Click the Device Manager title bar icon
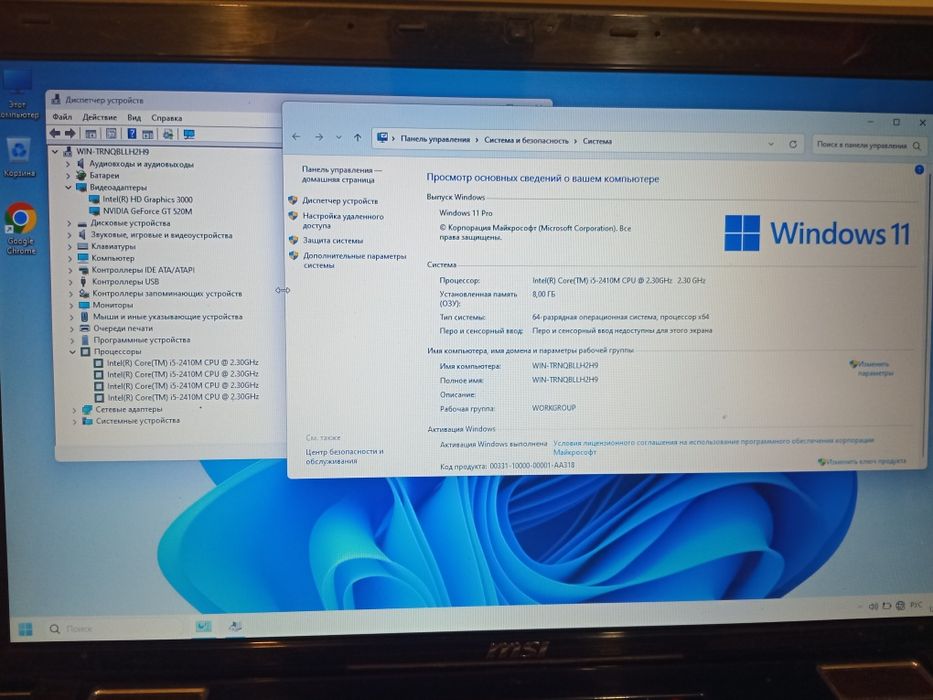Screen dimensions: 933x700 coord(56,99)
